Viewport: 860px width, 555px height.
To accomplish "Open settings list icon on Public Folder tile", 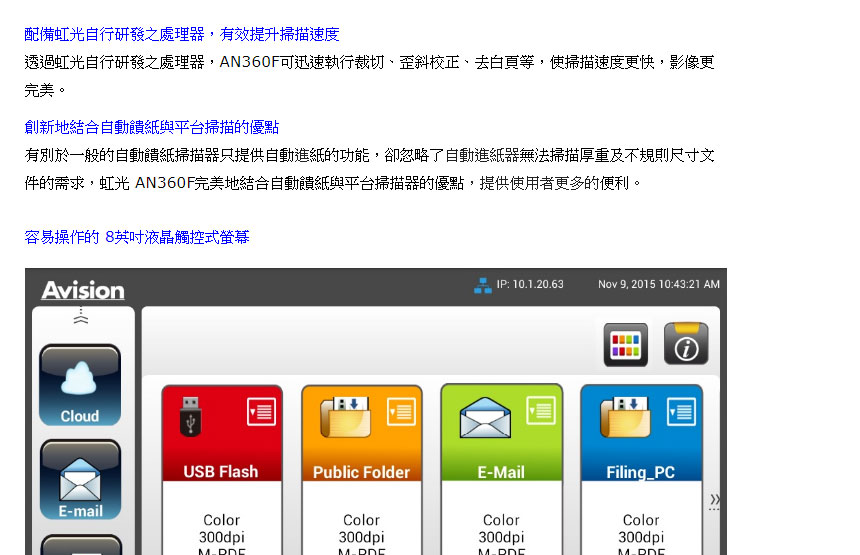I will click(x=401, y=412).
